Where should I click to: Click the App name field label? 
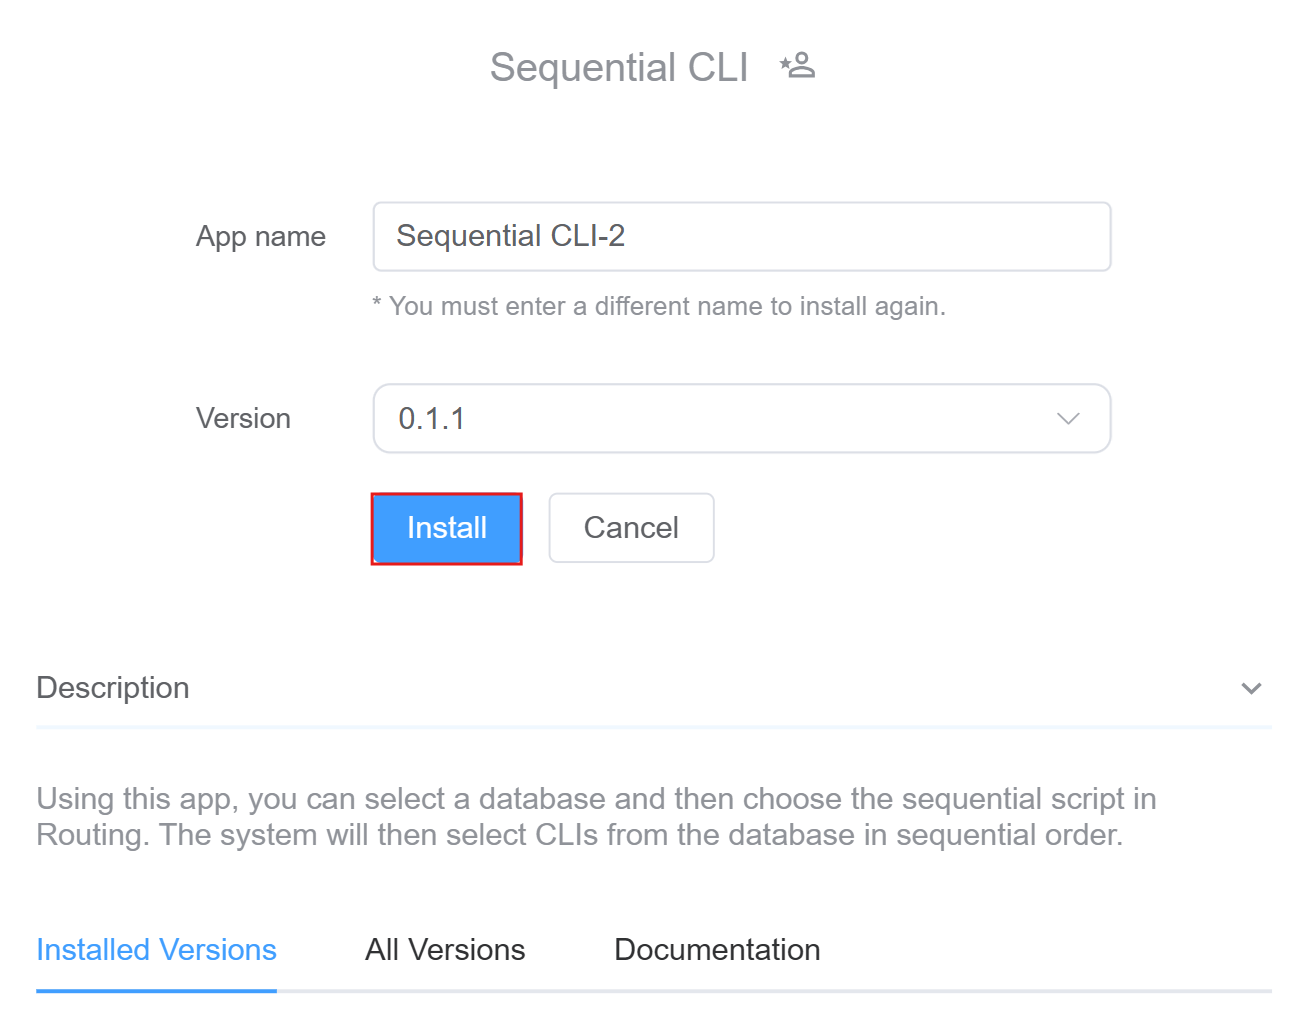(x=261, y=237)
